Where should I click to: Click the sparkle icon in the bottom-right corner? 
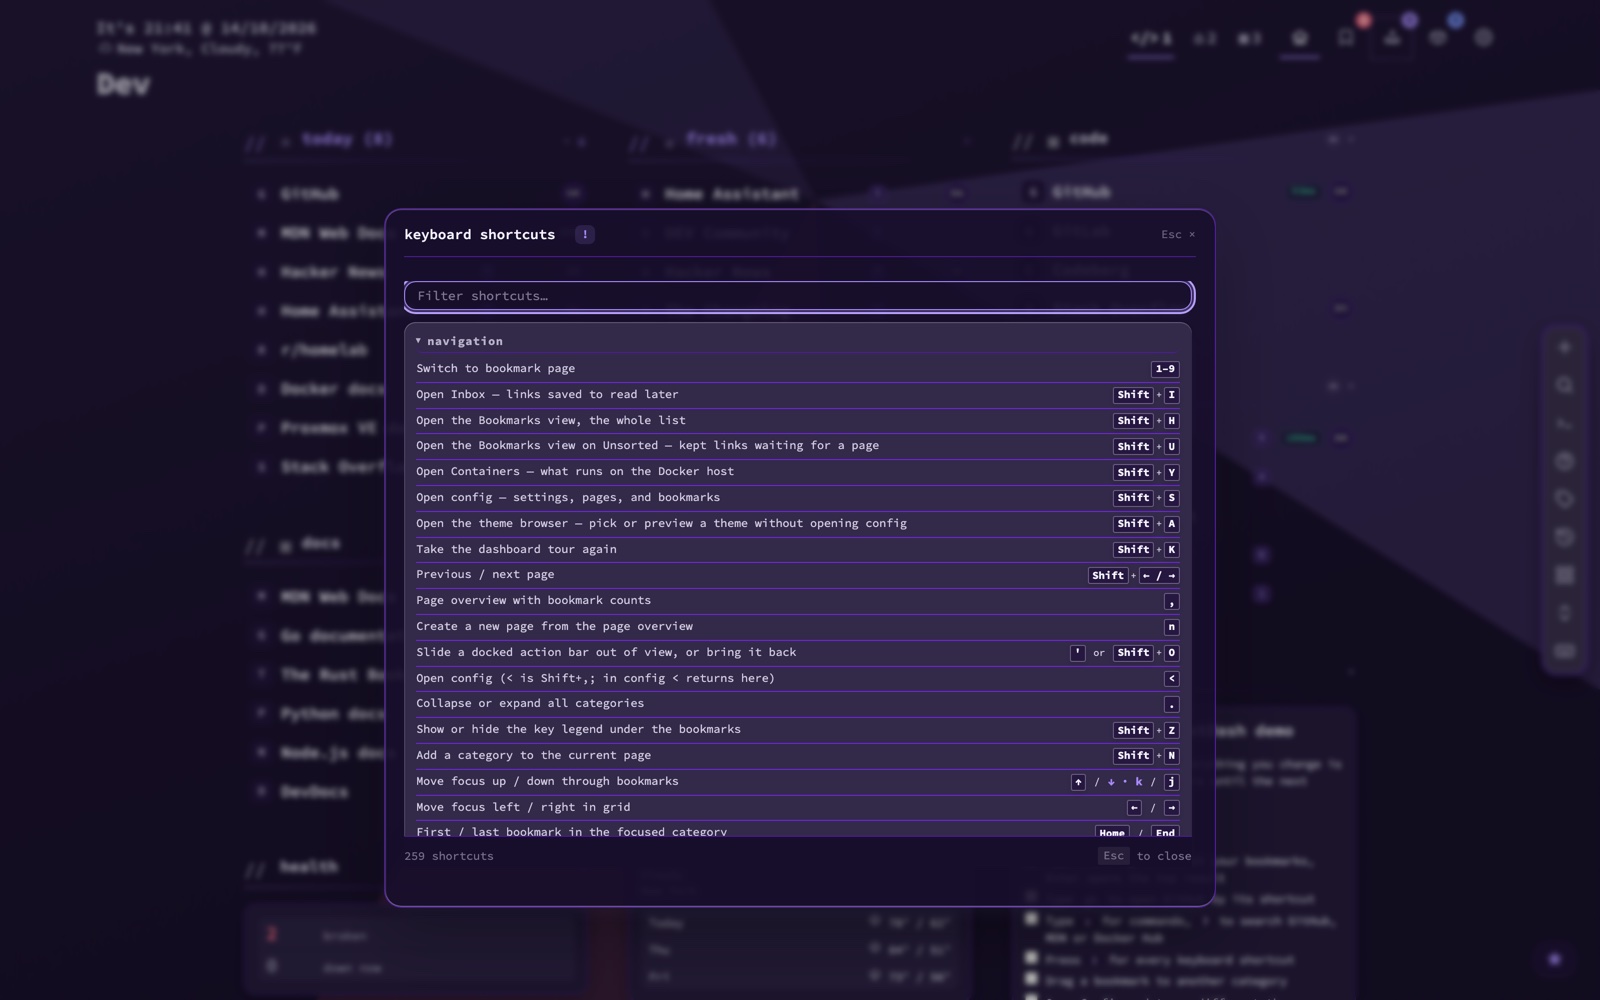coord(1554,959)
